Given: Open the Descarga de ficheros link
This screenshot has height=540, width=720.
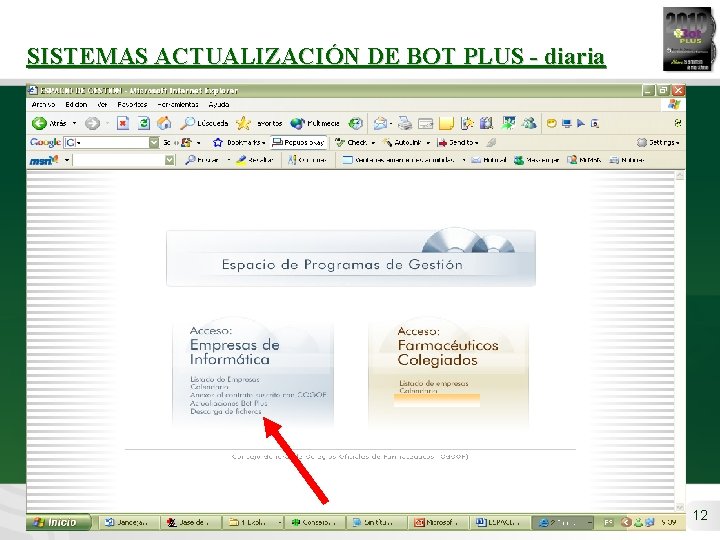Looking at the screenshot, I should pos(225,411).
